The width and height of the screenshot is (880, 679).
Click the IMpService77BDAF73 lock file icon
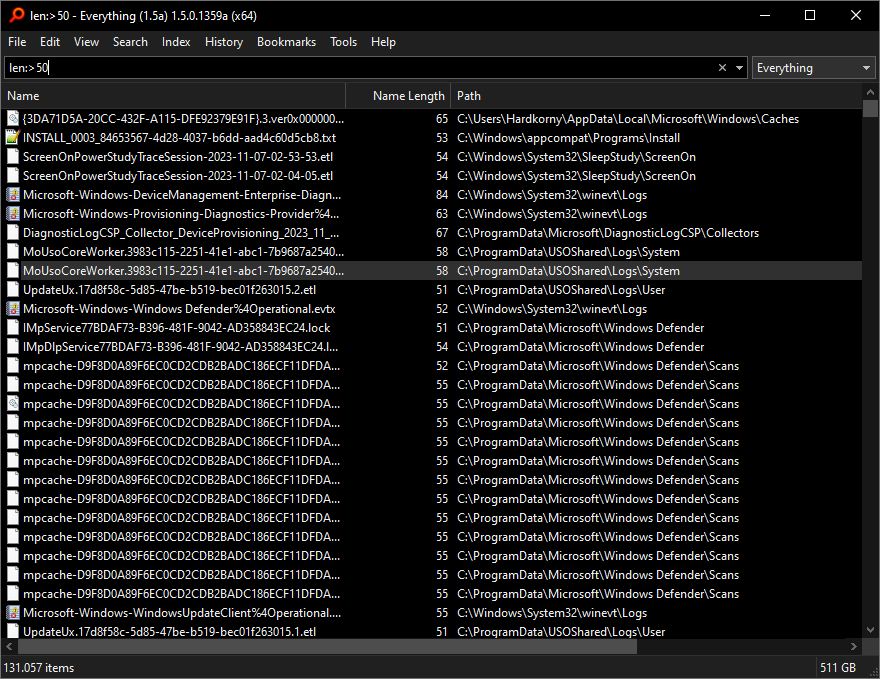pyautogui.click(x=13, y=328)
